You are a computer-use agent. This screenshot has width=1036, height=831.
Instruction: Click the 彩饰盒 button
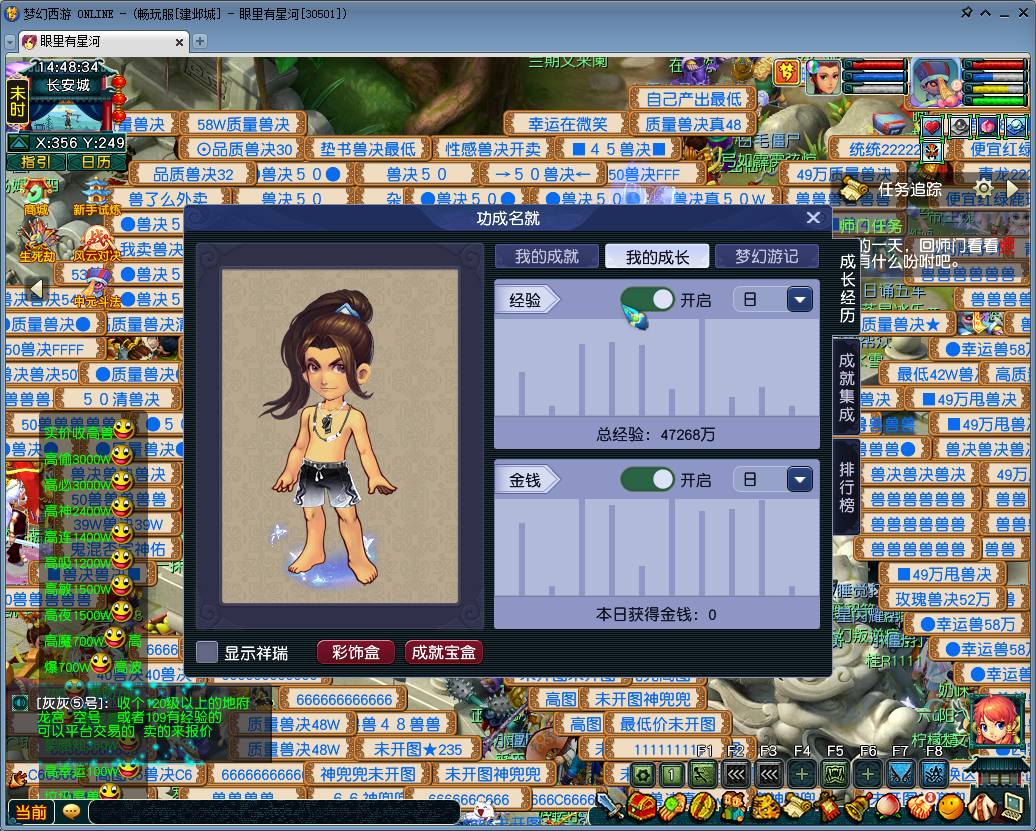tap(355, 653)
